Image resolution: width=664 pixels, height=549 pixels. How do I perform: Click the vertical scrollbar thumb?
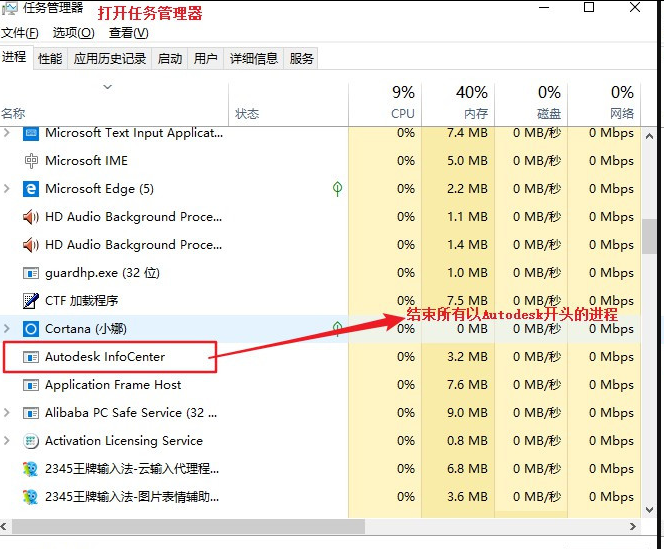click(x=649, y=236)
